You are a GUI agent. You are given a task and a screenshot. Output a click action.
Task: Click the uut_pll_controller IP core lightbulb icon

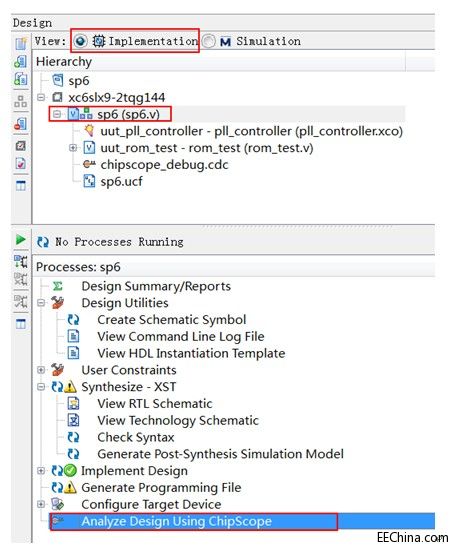[x=89, y=131]
